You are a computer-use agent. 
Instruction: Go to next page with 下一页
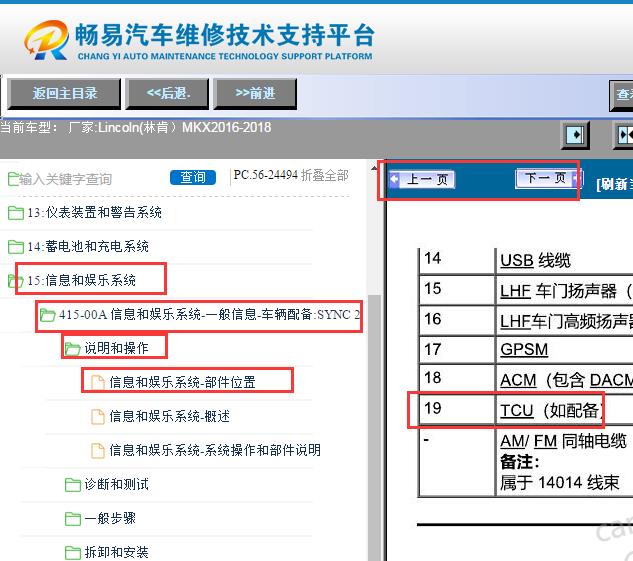click(549, 178)
